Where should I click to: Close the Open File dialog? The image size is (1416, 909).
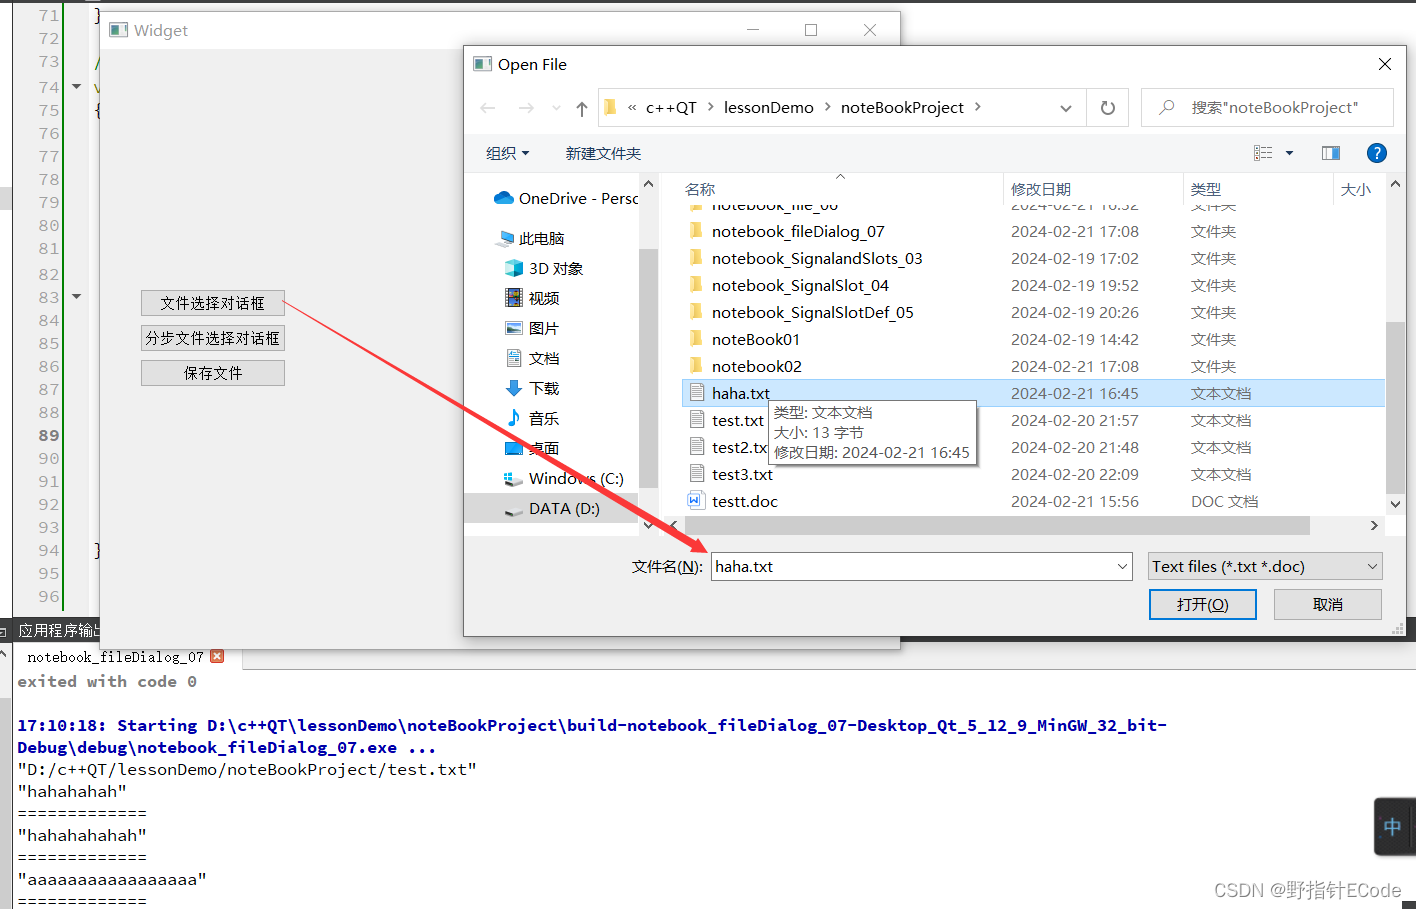click(x=1385, y=64)
